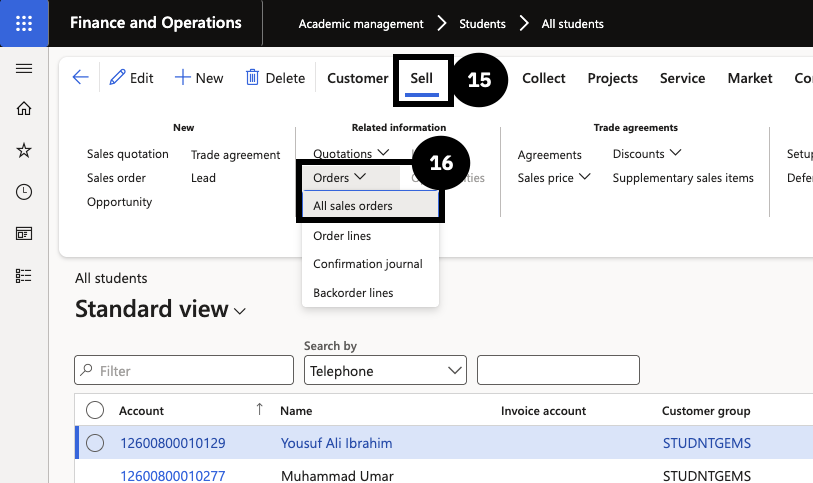This screenshot has width=813, height=483.
Task: Expand the Quotations dropdown
Action: [x=351, y=153]
